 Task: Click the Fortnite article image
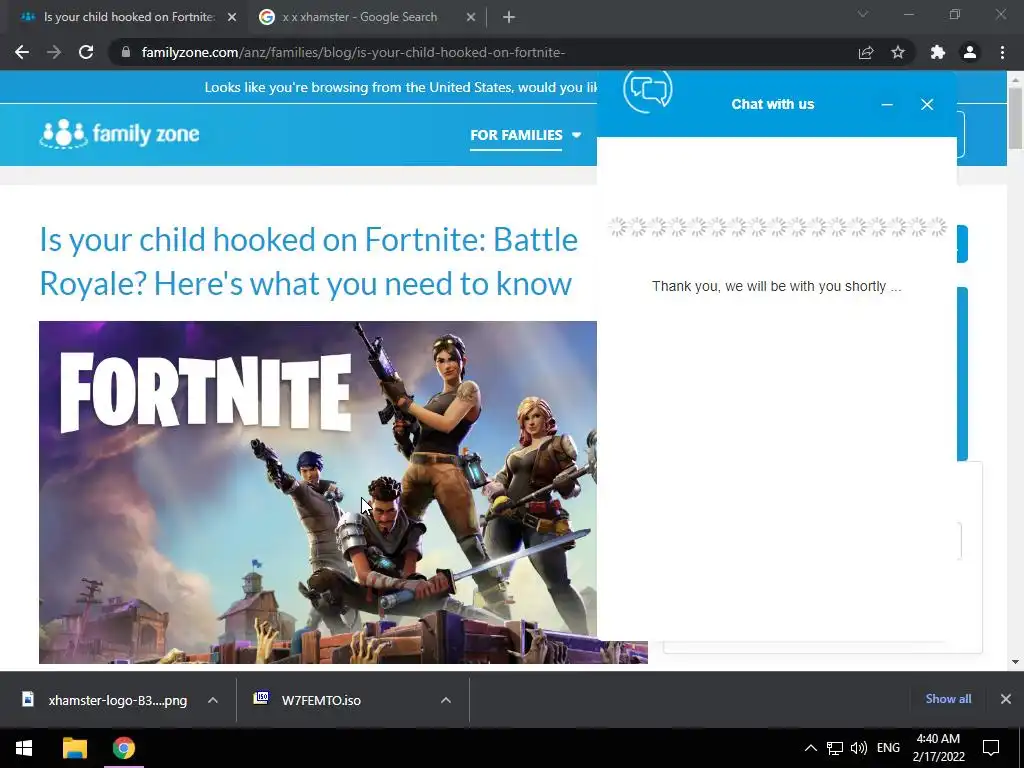[x=318, y=492]
